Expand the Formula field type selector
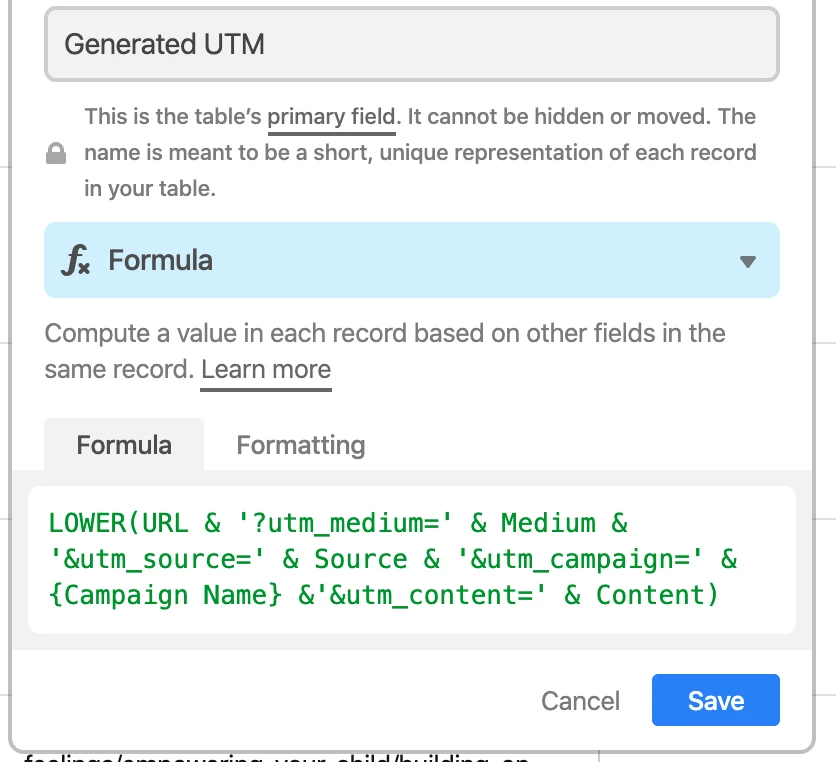The image size is (836, 762). coord(412,260)
